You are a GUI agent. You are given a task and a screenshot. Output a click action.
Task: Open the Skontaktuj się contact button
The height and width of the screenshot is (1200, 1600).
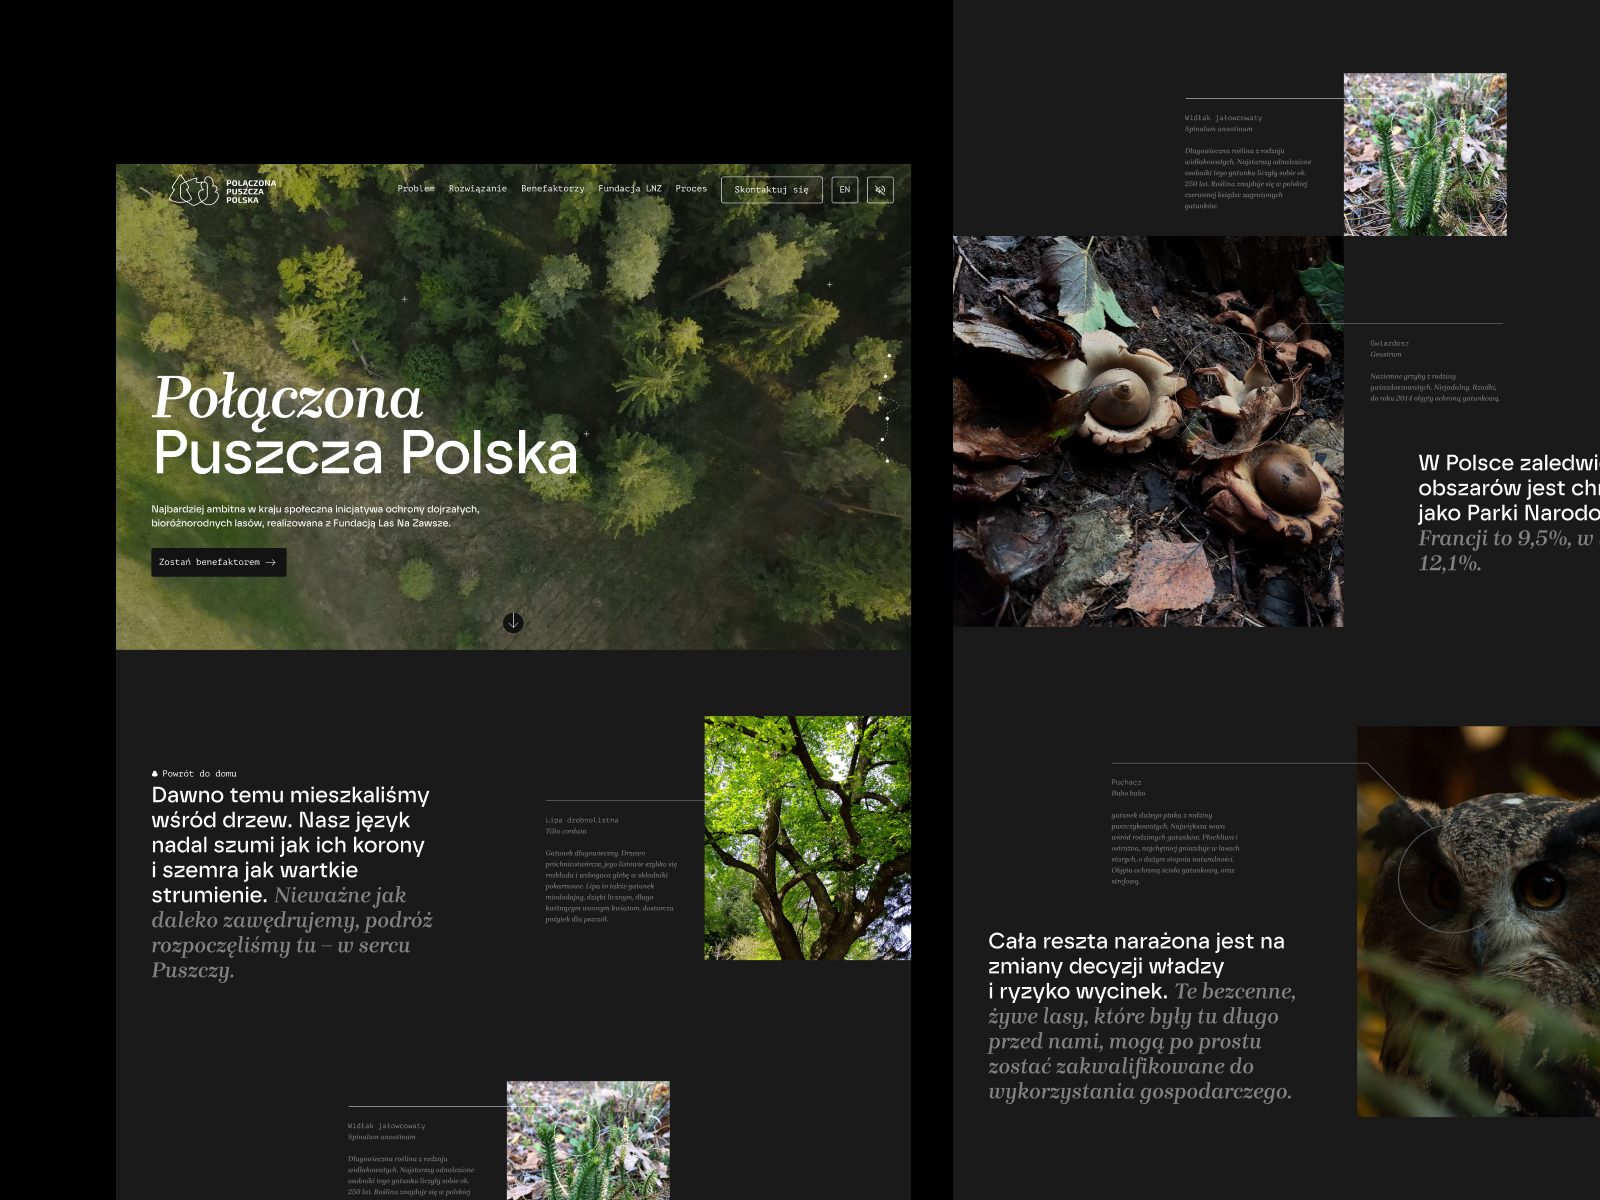(772, 190)
